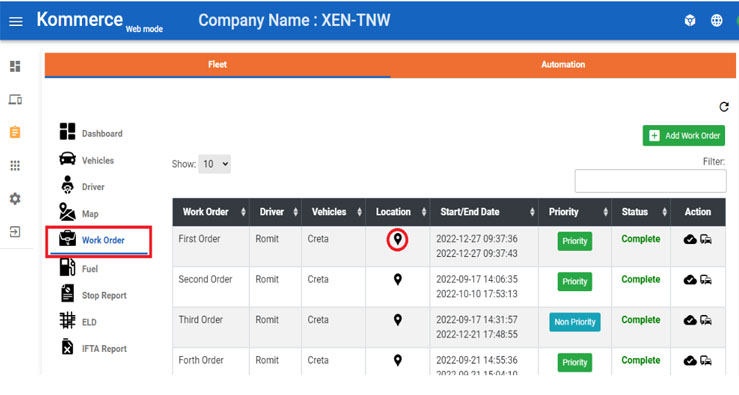This screenshot has width=739, height=395.
Task: Open Stop Report in the fleet menu
Action: click(93, 295)
